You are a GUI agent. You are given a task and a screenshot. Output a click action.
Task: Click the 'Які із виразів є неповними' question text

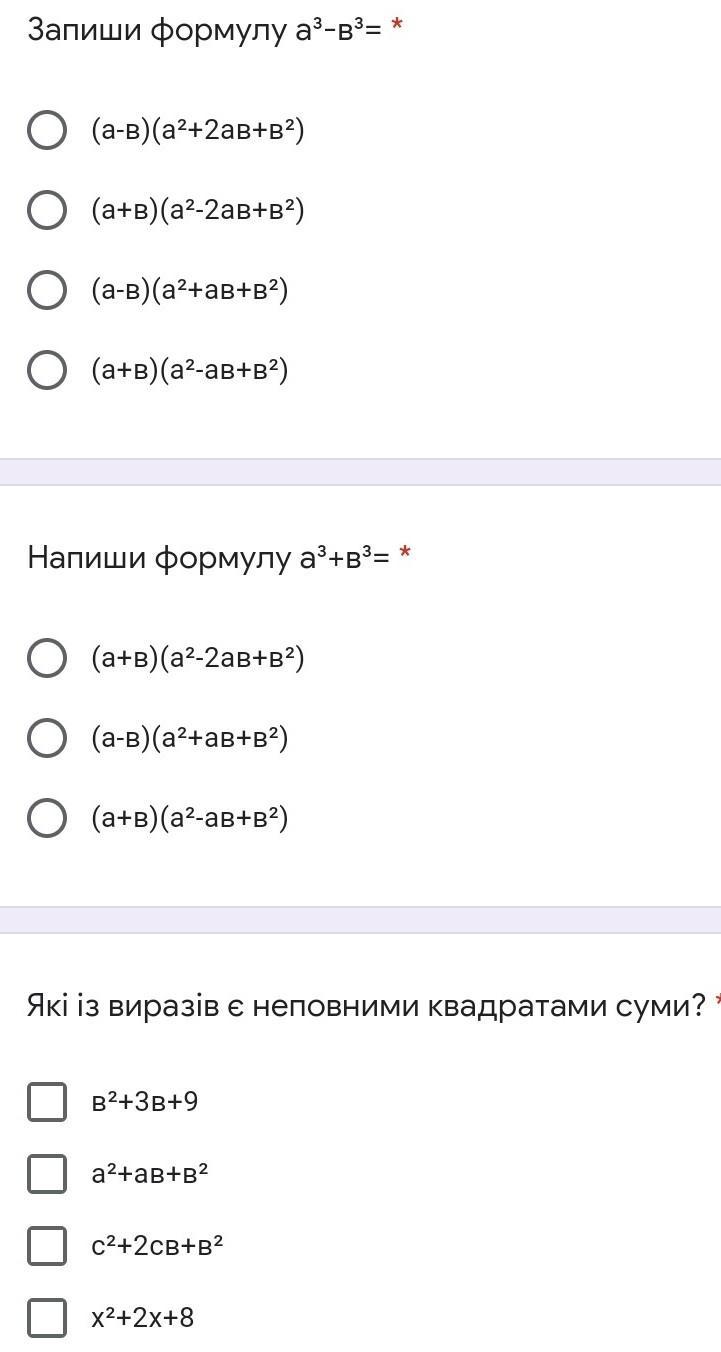(x=366, y=1005)
